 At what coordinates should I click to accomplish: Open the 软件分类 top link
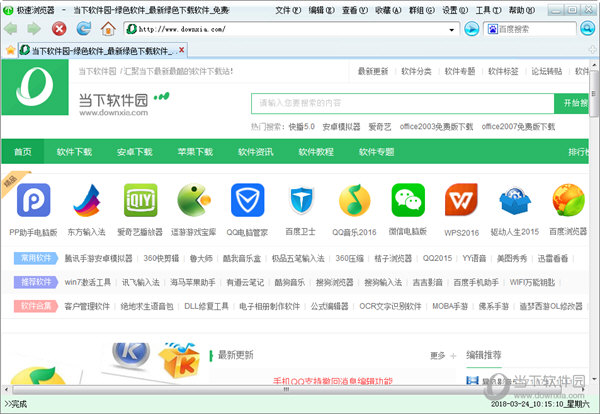[416, 71]
